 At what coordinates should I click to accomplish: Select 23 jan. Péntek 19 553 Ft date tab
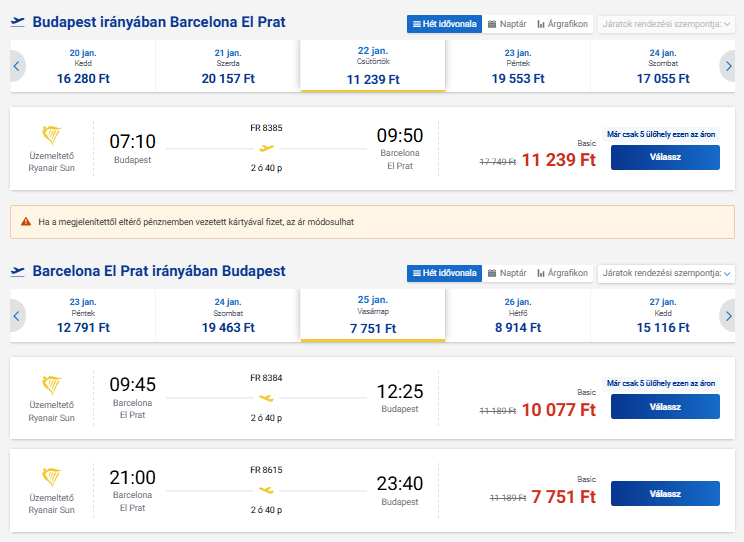tap(517, 66)
